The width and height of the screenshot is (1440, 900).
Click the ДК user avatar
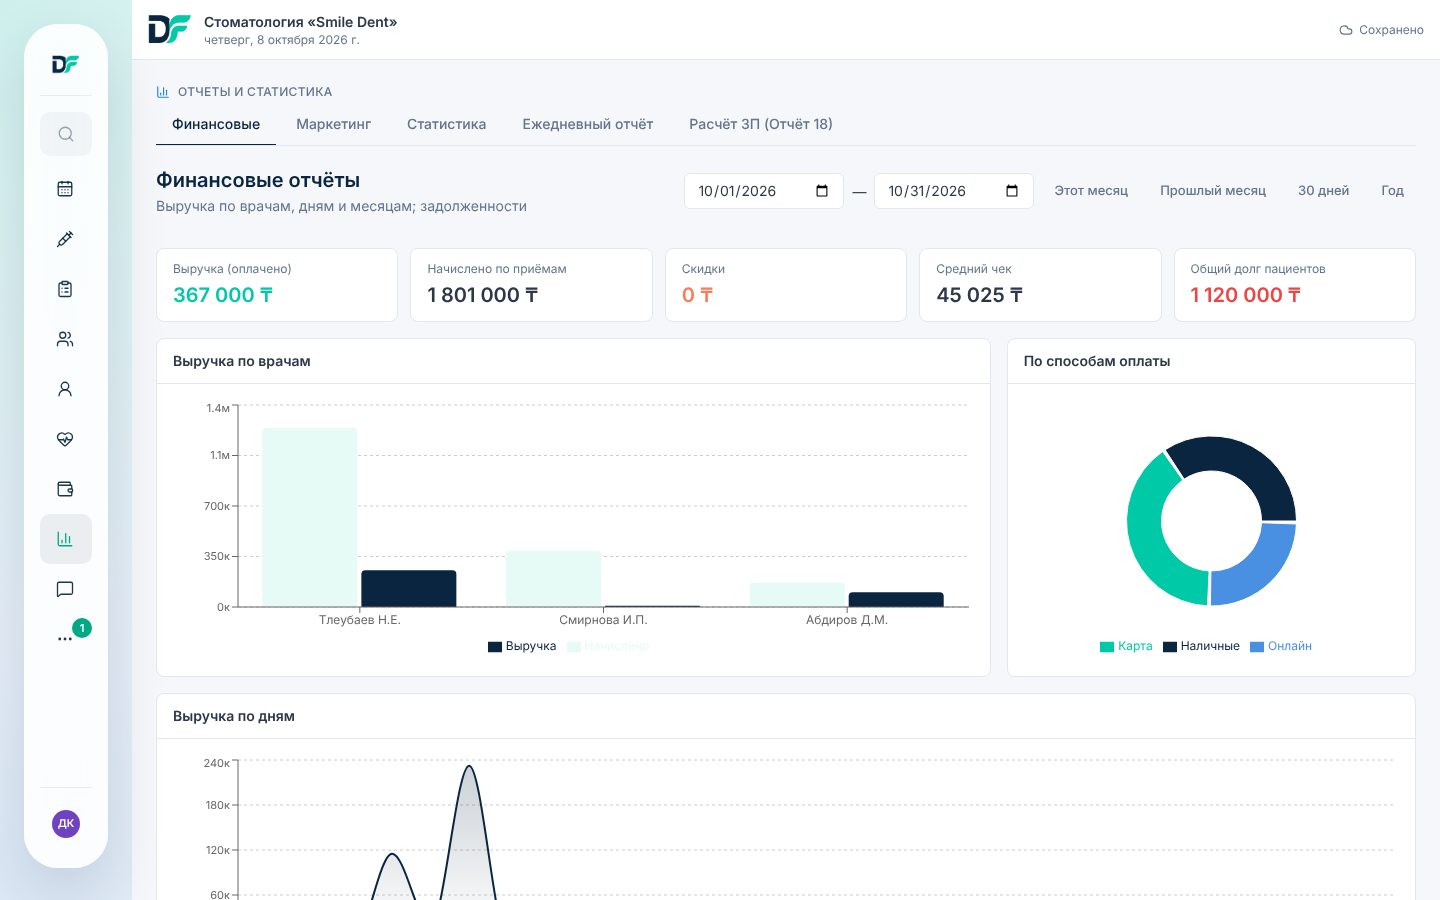[x=66, y=824]
